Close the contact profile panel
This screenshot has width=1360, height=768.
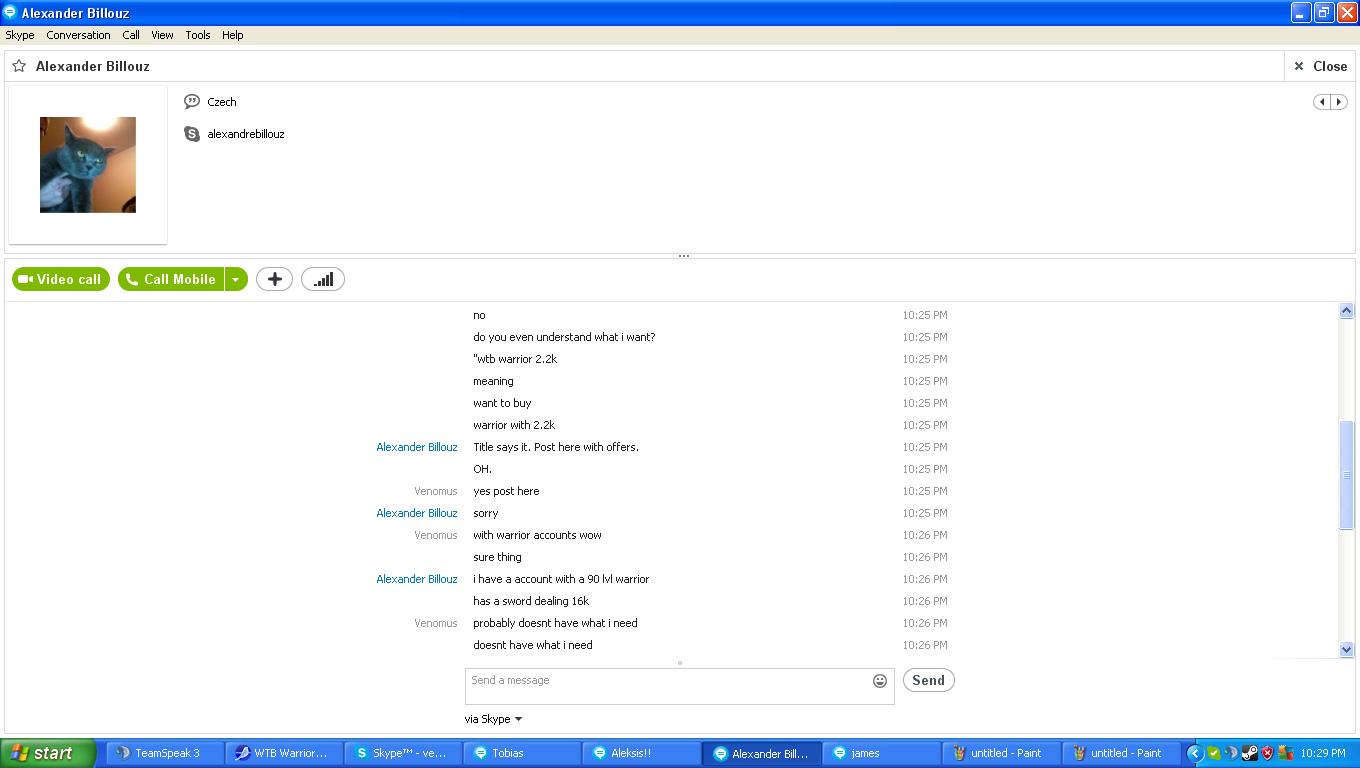click(x=1320, y=66)
